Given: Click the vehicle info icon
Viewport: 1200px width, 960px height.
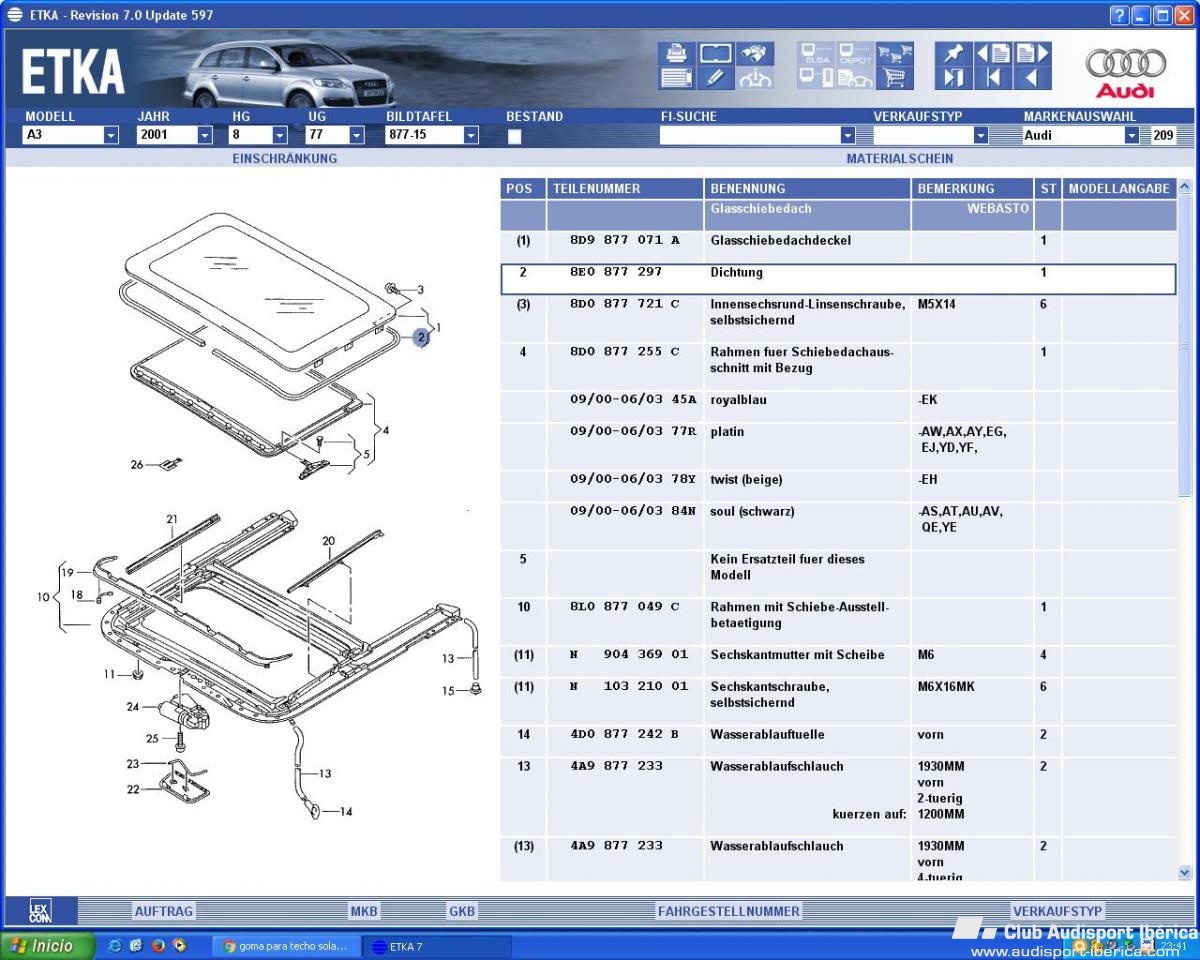Looking at the screenshot, I should point(755,78).
